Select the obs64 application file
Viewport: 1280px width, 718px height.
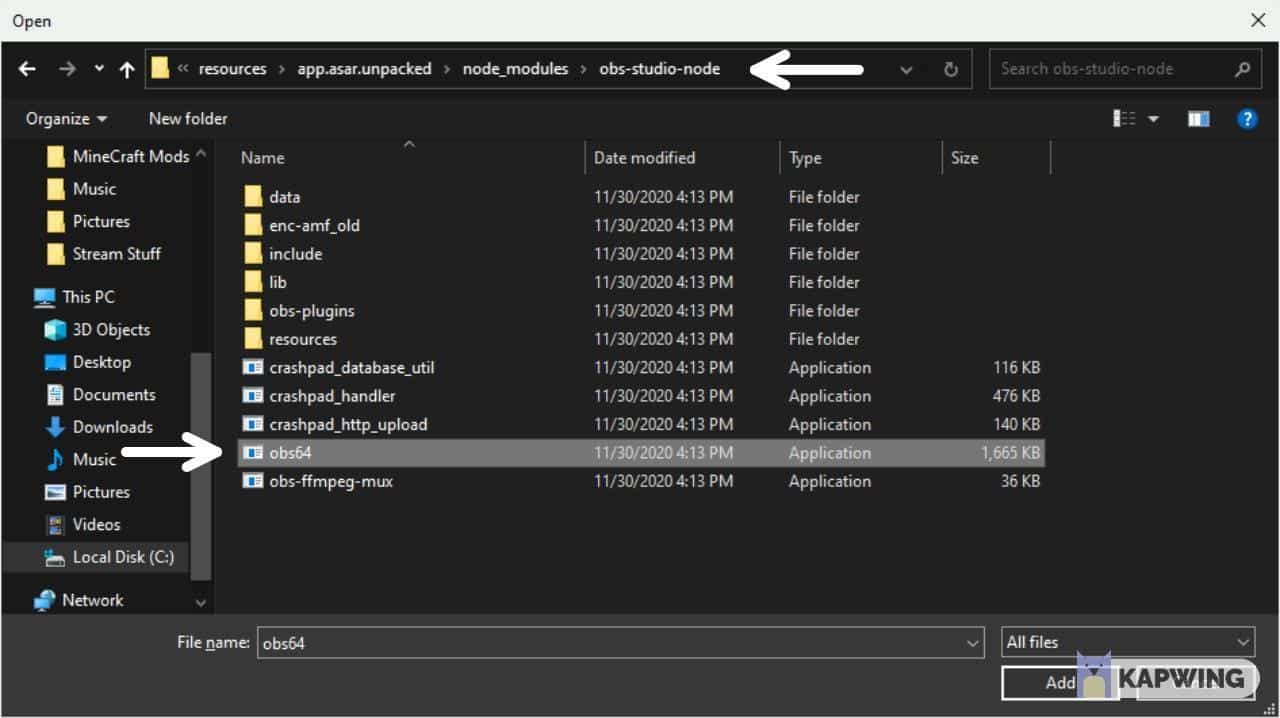tap(642, 453)
